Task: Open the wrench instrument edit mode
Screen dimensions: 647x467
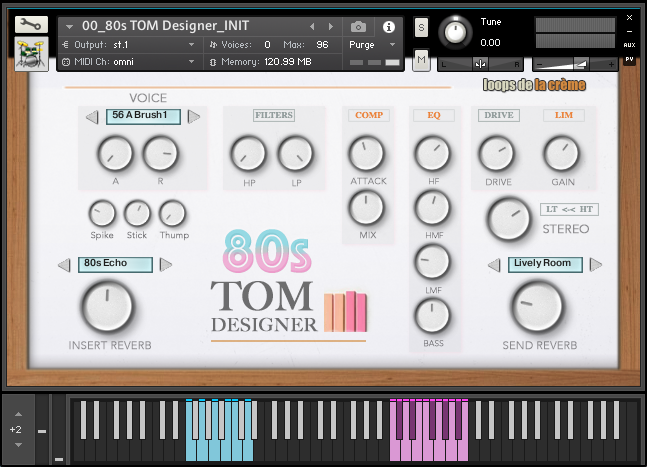Action: (x=31, y=25)
